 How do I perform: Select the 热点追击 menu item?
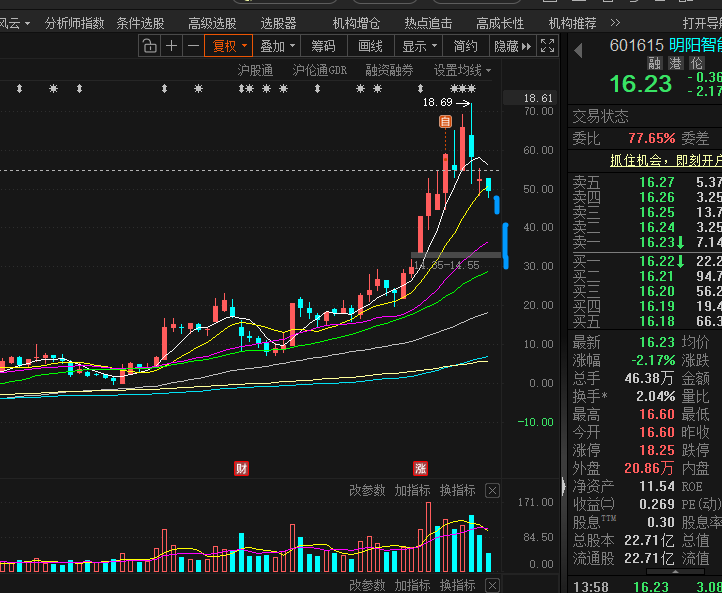(428, 23)
